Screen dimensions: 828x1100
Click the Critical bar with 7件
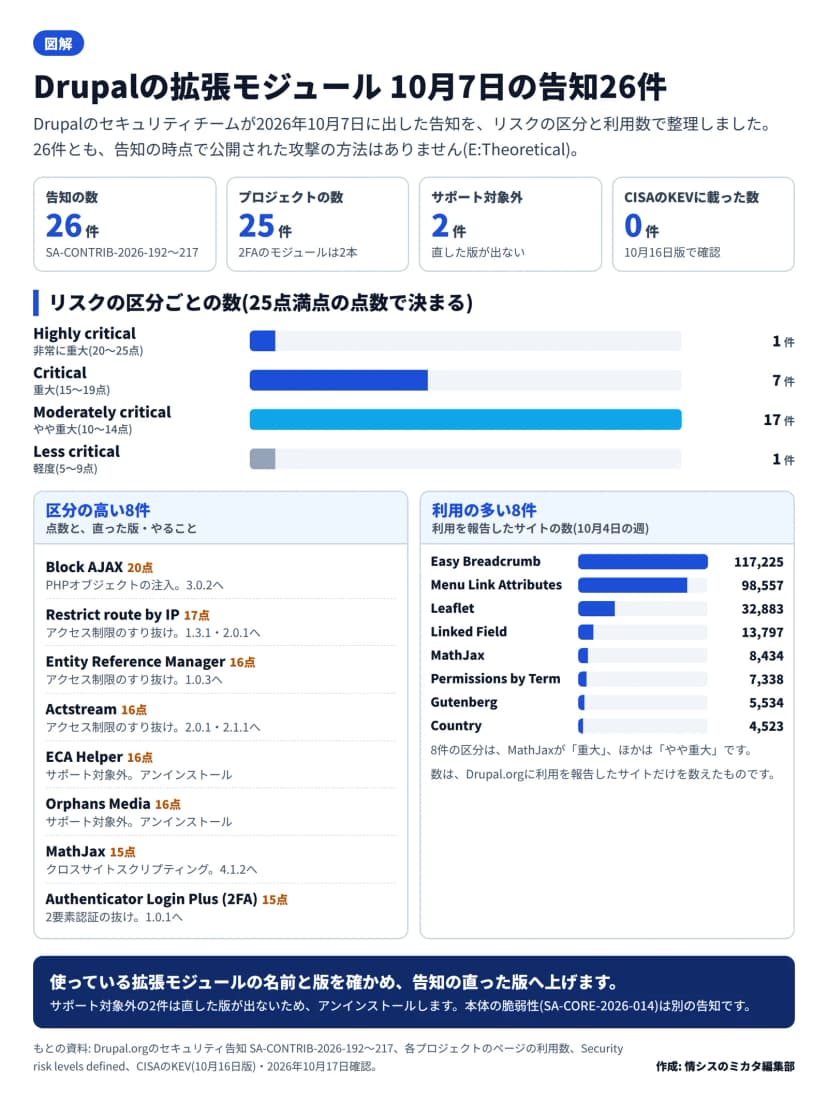coord(339,380)
